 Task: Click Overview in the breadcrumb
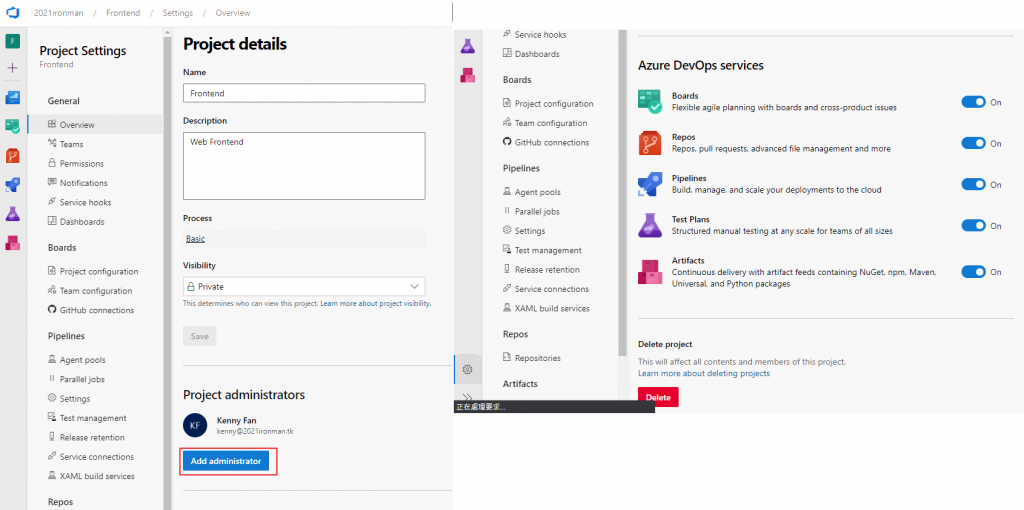click(232, 13)
